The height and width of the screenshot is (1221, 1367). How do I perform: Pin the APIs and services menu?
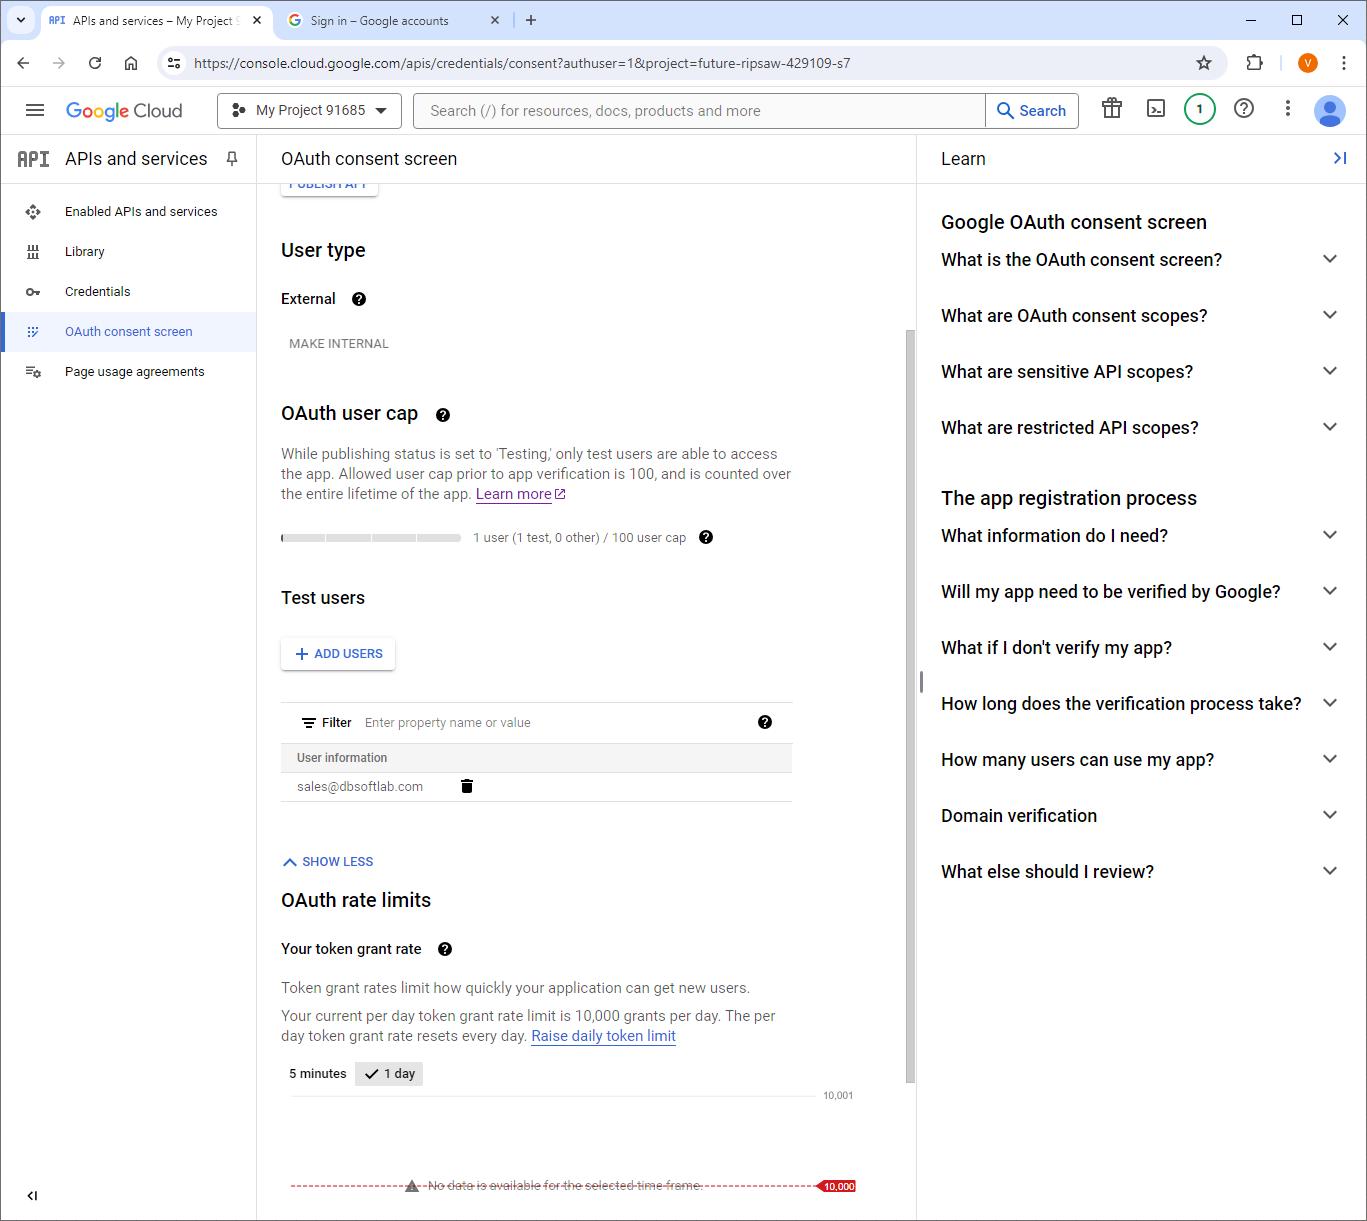click(232, 159)
